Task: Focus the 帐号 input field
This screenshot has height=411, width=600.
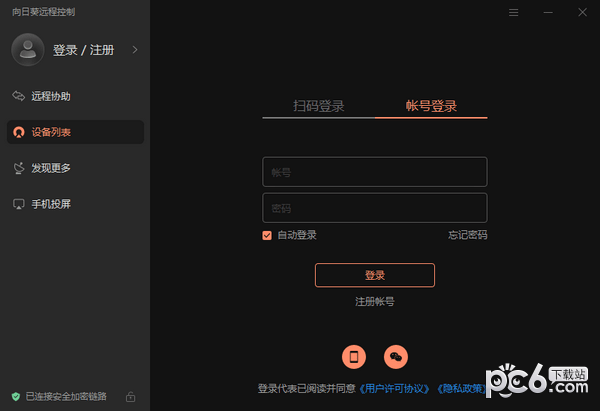Action: click(375, 172)
